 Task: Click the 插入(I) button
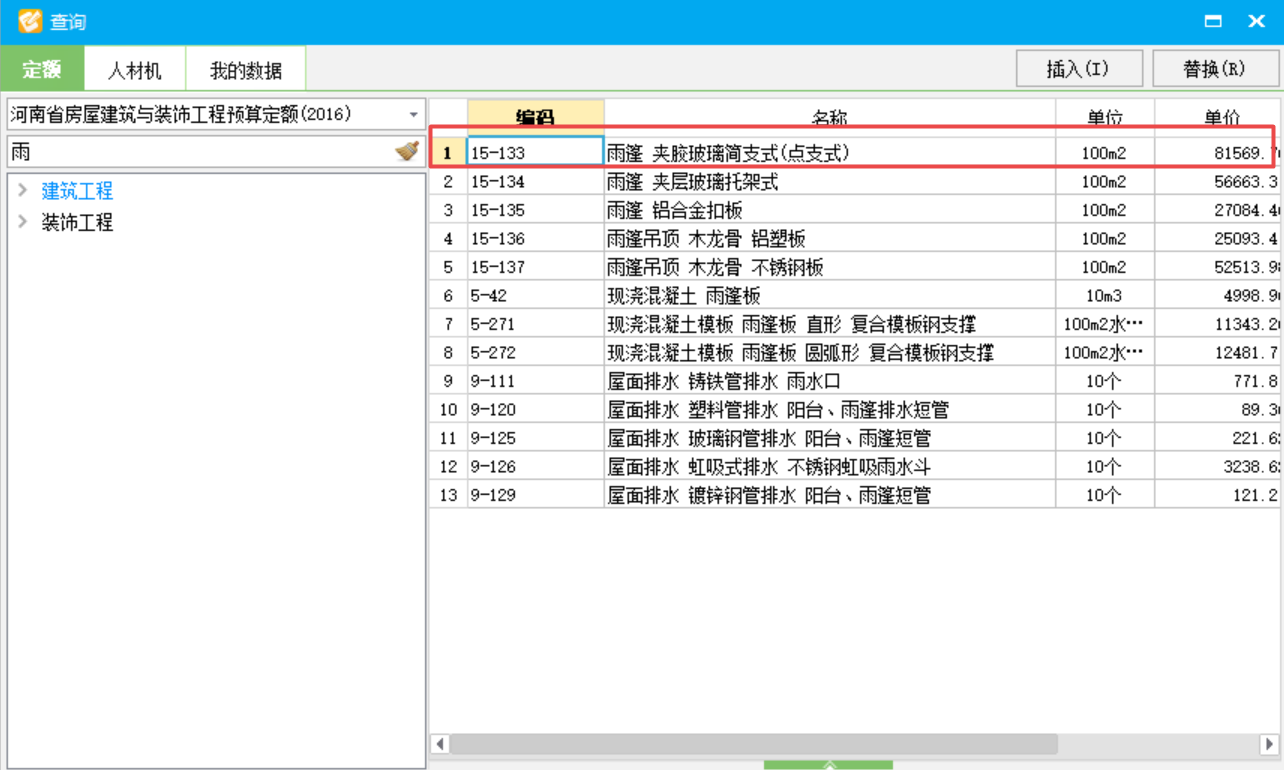1078,69
